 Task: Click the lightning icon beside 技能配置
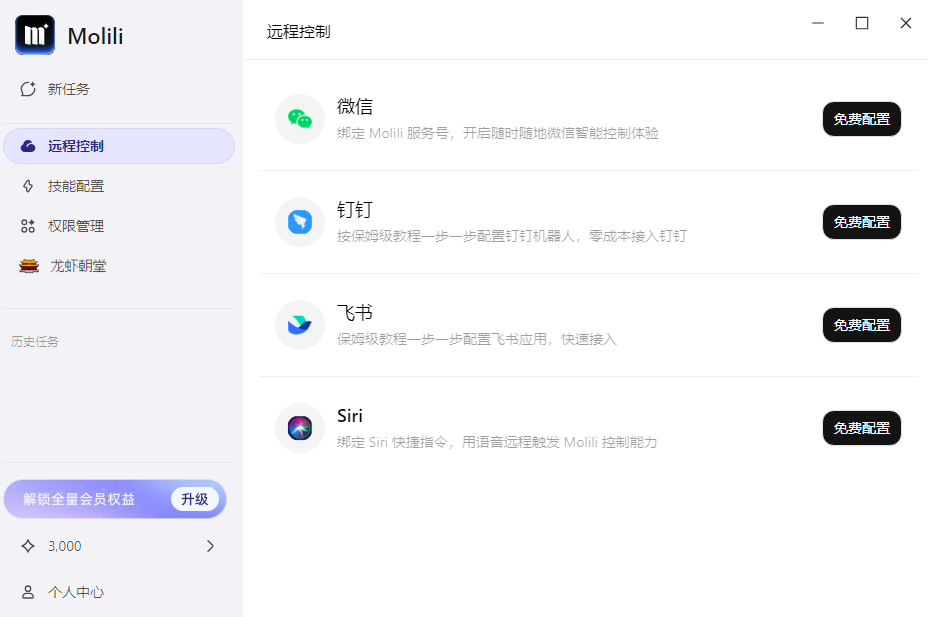pyautogui.click(x=28, y=186)
